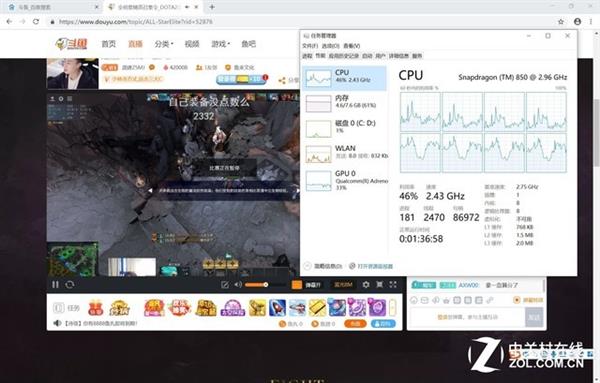The height and width of the screenshot is (383, 600).
Task: Select WLAN in Task Manager performance sidebar
Action: 344,154
